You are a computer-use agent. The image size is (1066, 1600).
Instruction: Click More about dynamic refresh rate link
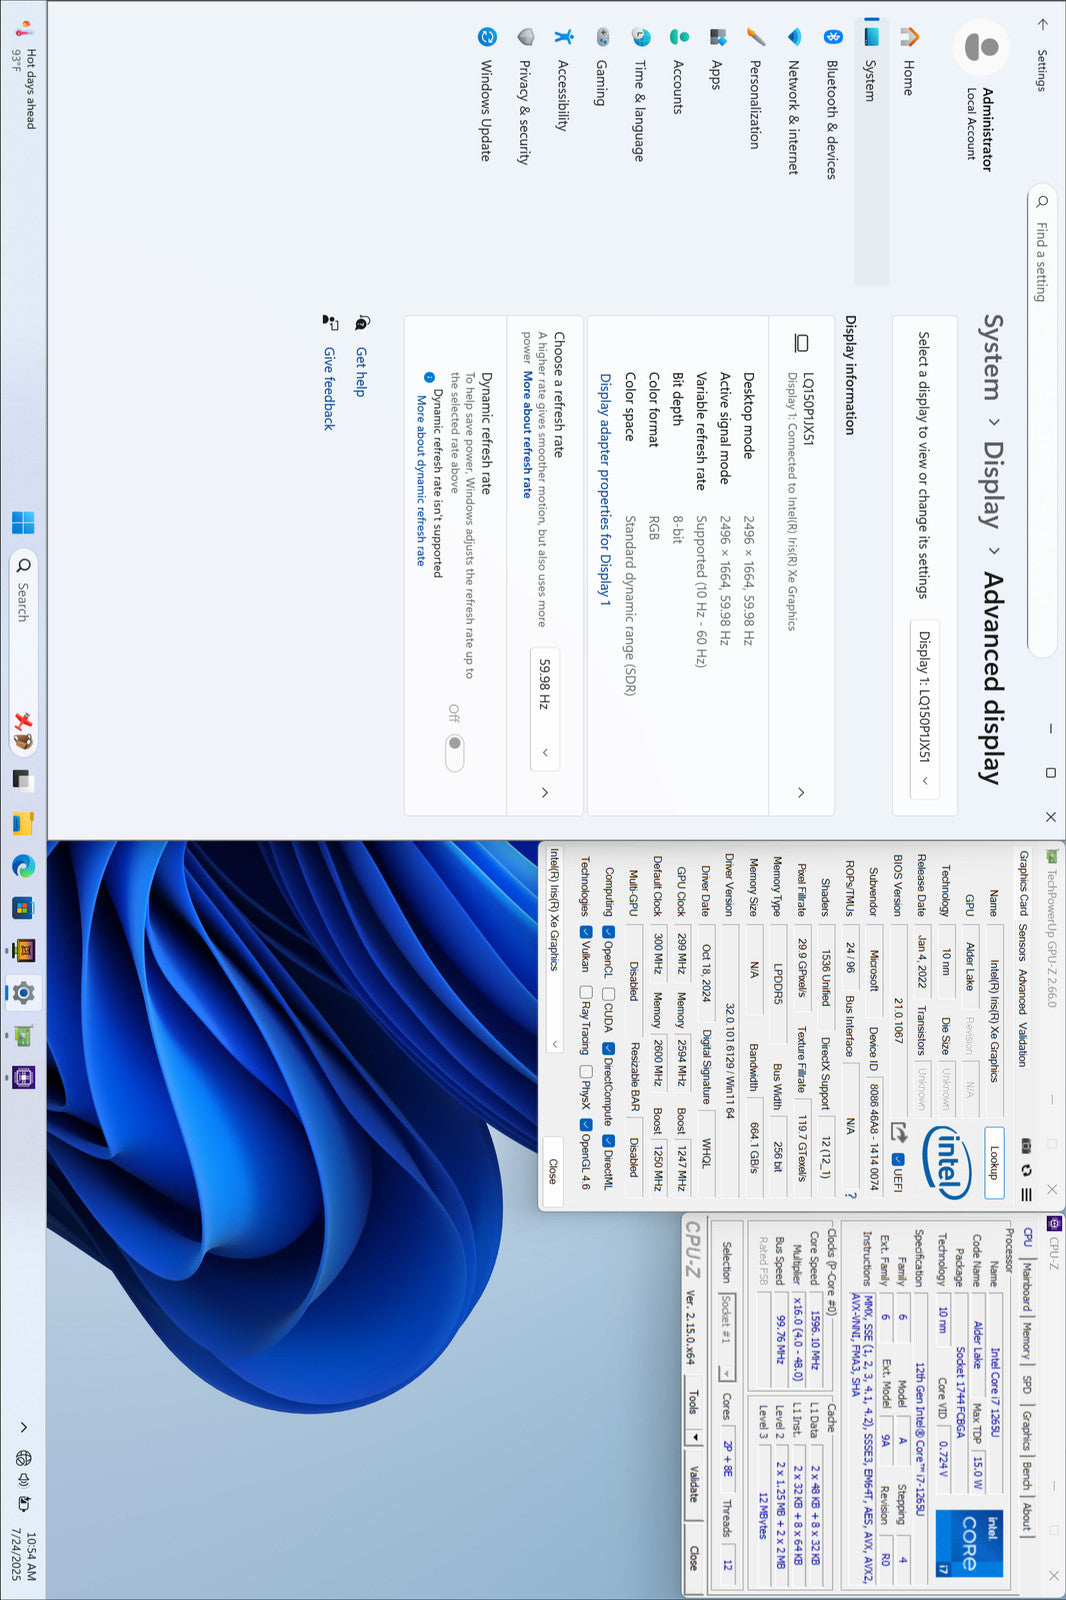click(x=421, y=479)
